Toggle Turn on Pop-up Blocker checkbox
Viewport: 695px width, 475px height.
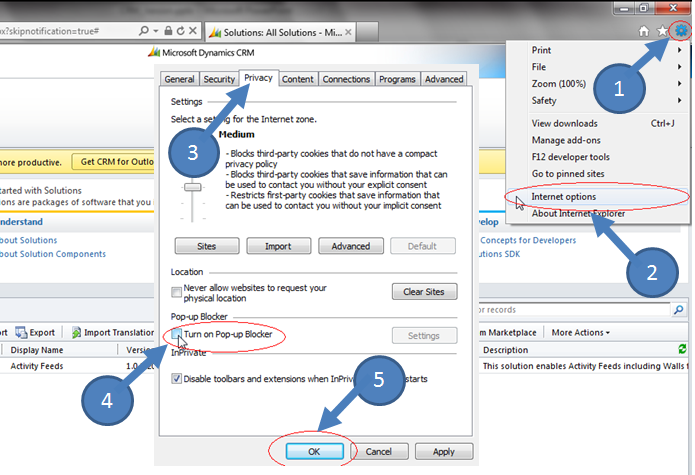(x=176, y=334)
